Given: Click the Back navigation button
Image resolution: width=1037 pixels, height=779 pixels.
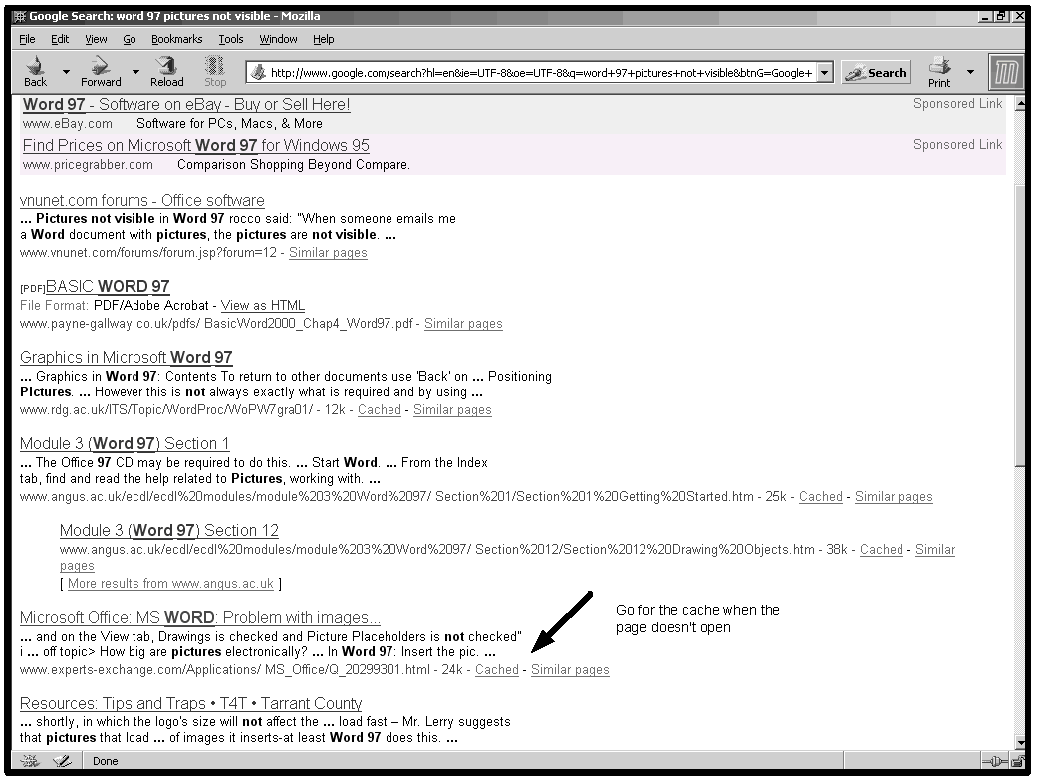Looking at the screenshot, I should pyautogui.click(x=35, y=71).
